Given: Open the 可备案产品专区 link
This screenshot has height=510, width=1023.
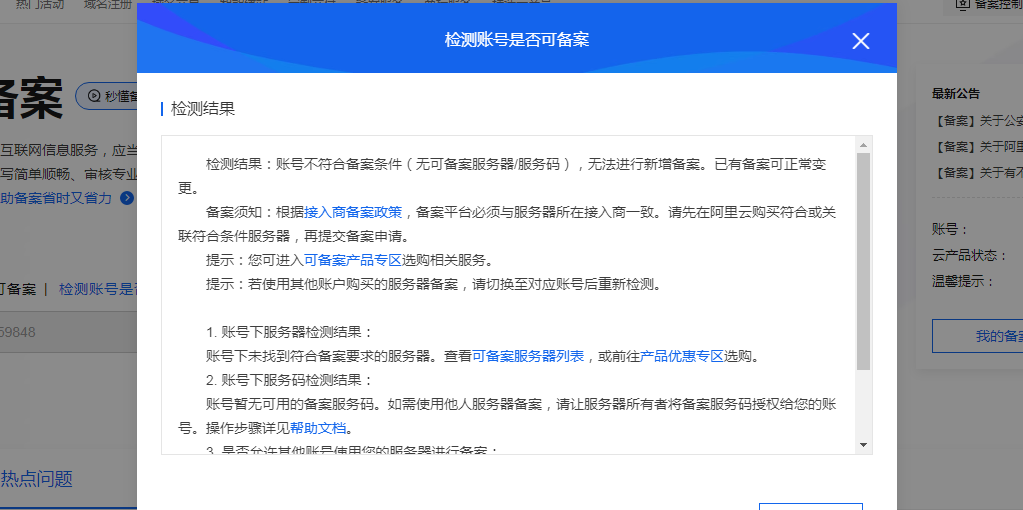Looking at the screenshot, I should click(353, 259).
